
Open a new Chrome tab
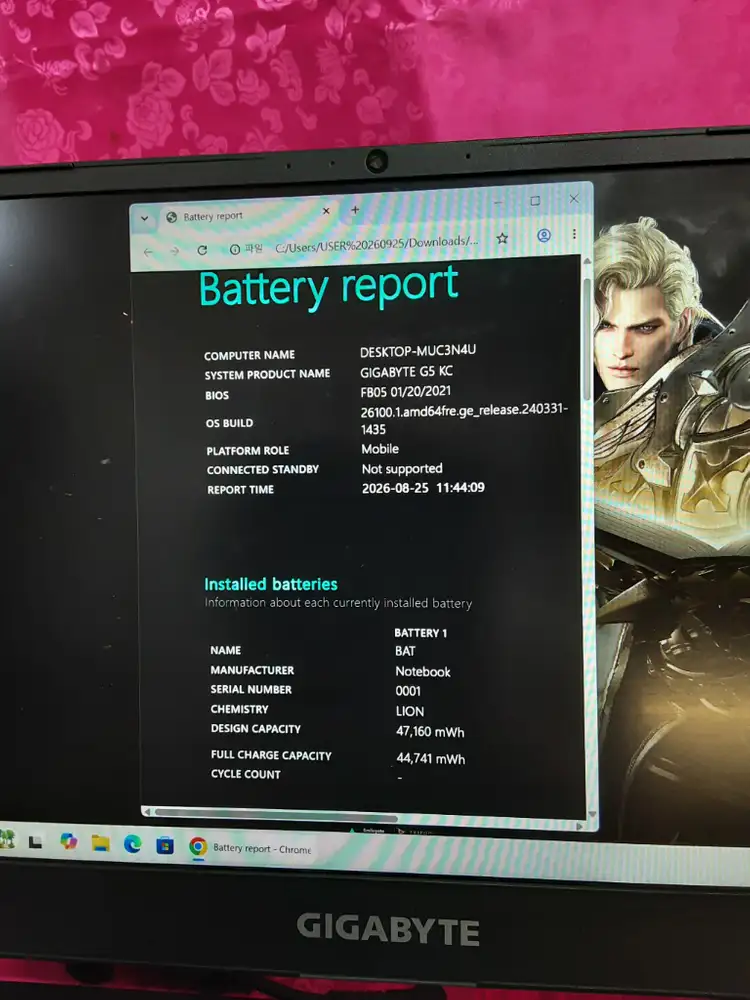[355, 209]
